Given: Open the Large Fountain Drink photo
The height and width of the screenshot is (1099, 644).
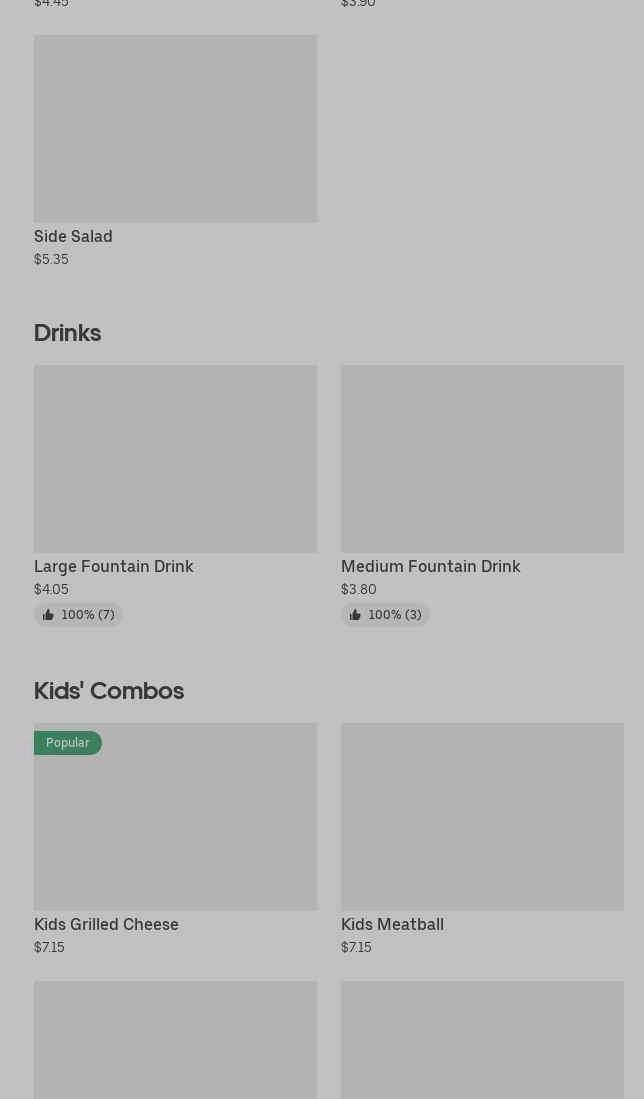Looking at the screenshot, I should (175, 459).
